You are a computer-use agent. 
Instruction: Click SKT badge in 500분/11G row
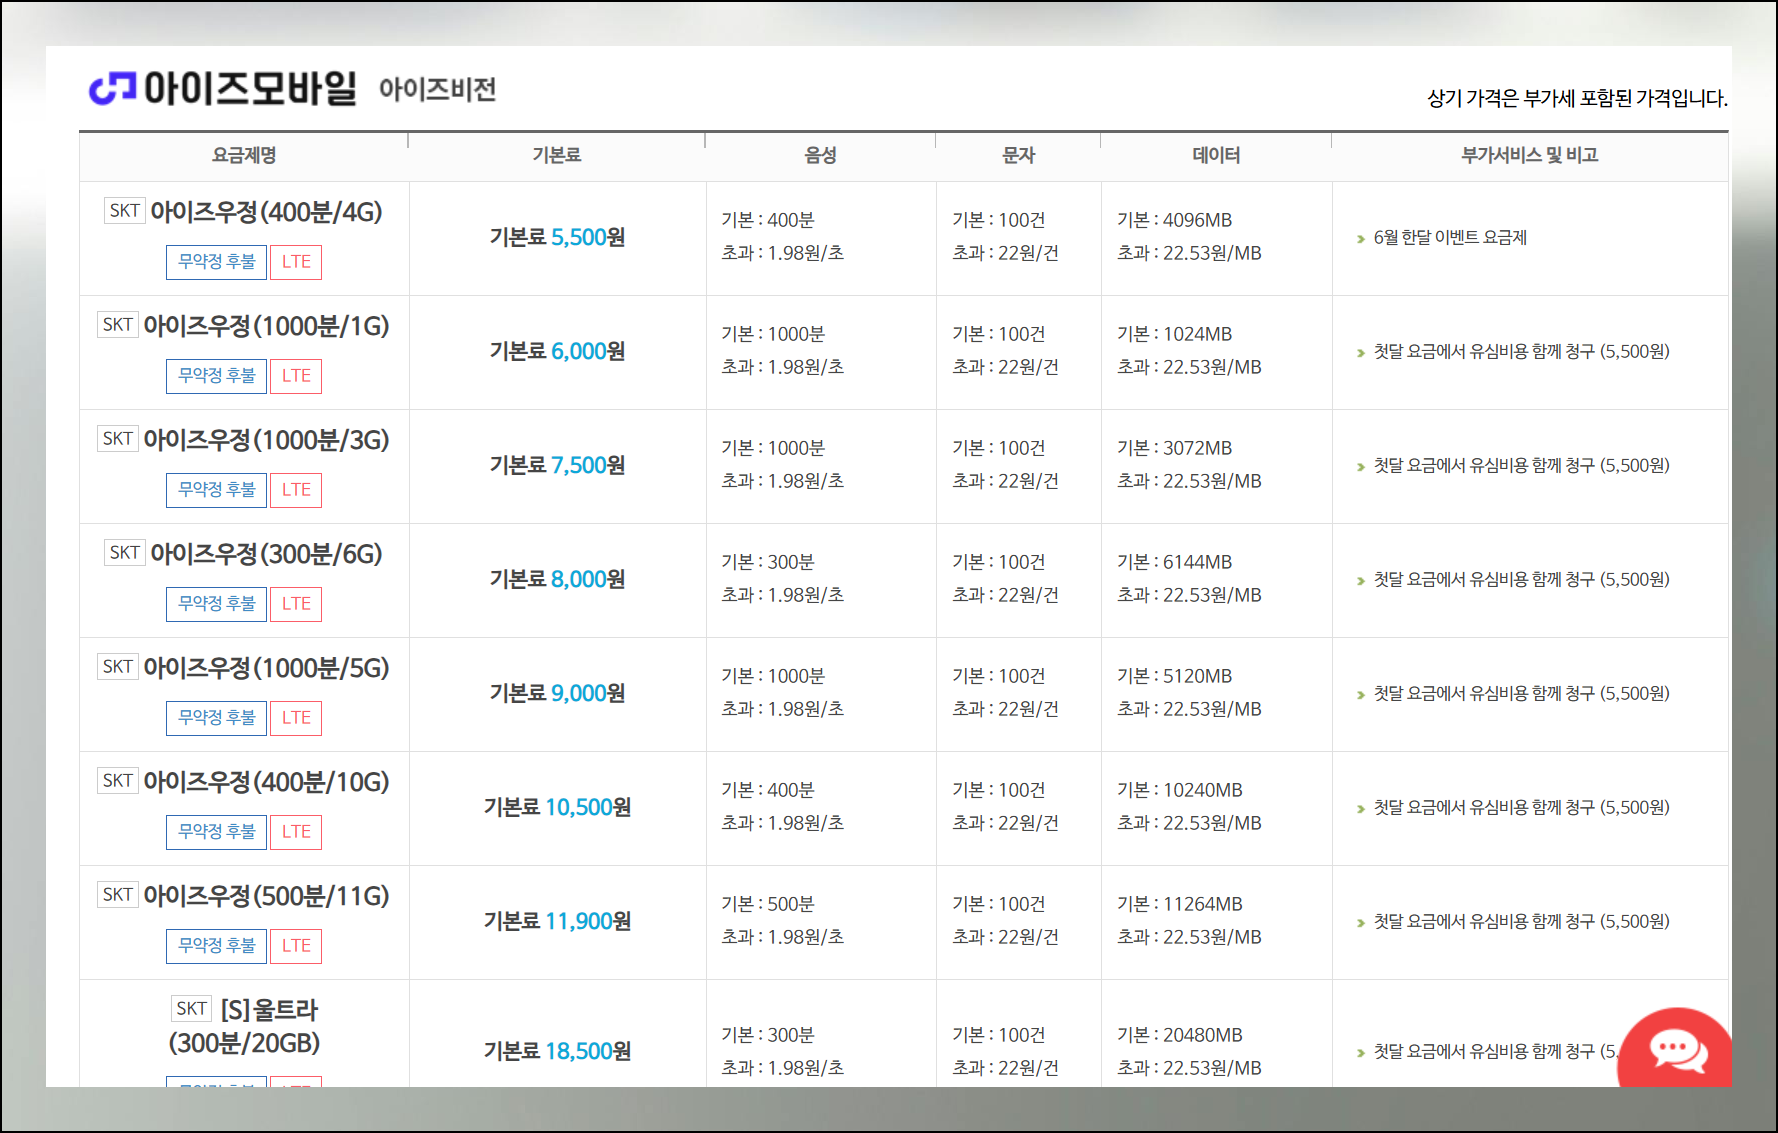pos(117,895)
